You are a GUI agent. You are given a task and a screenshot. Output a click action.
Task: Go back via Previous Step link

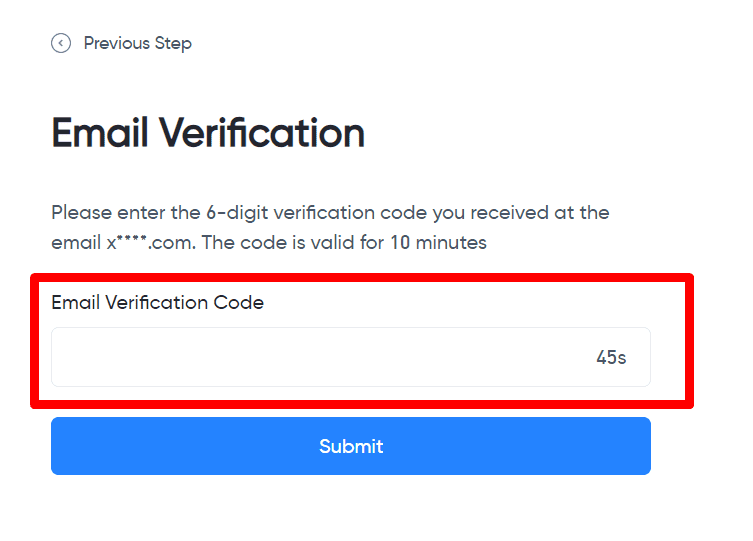click(x=137, y=43)
